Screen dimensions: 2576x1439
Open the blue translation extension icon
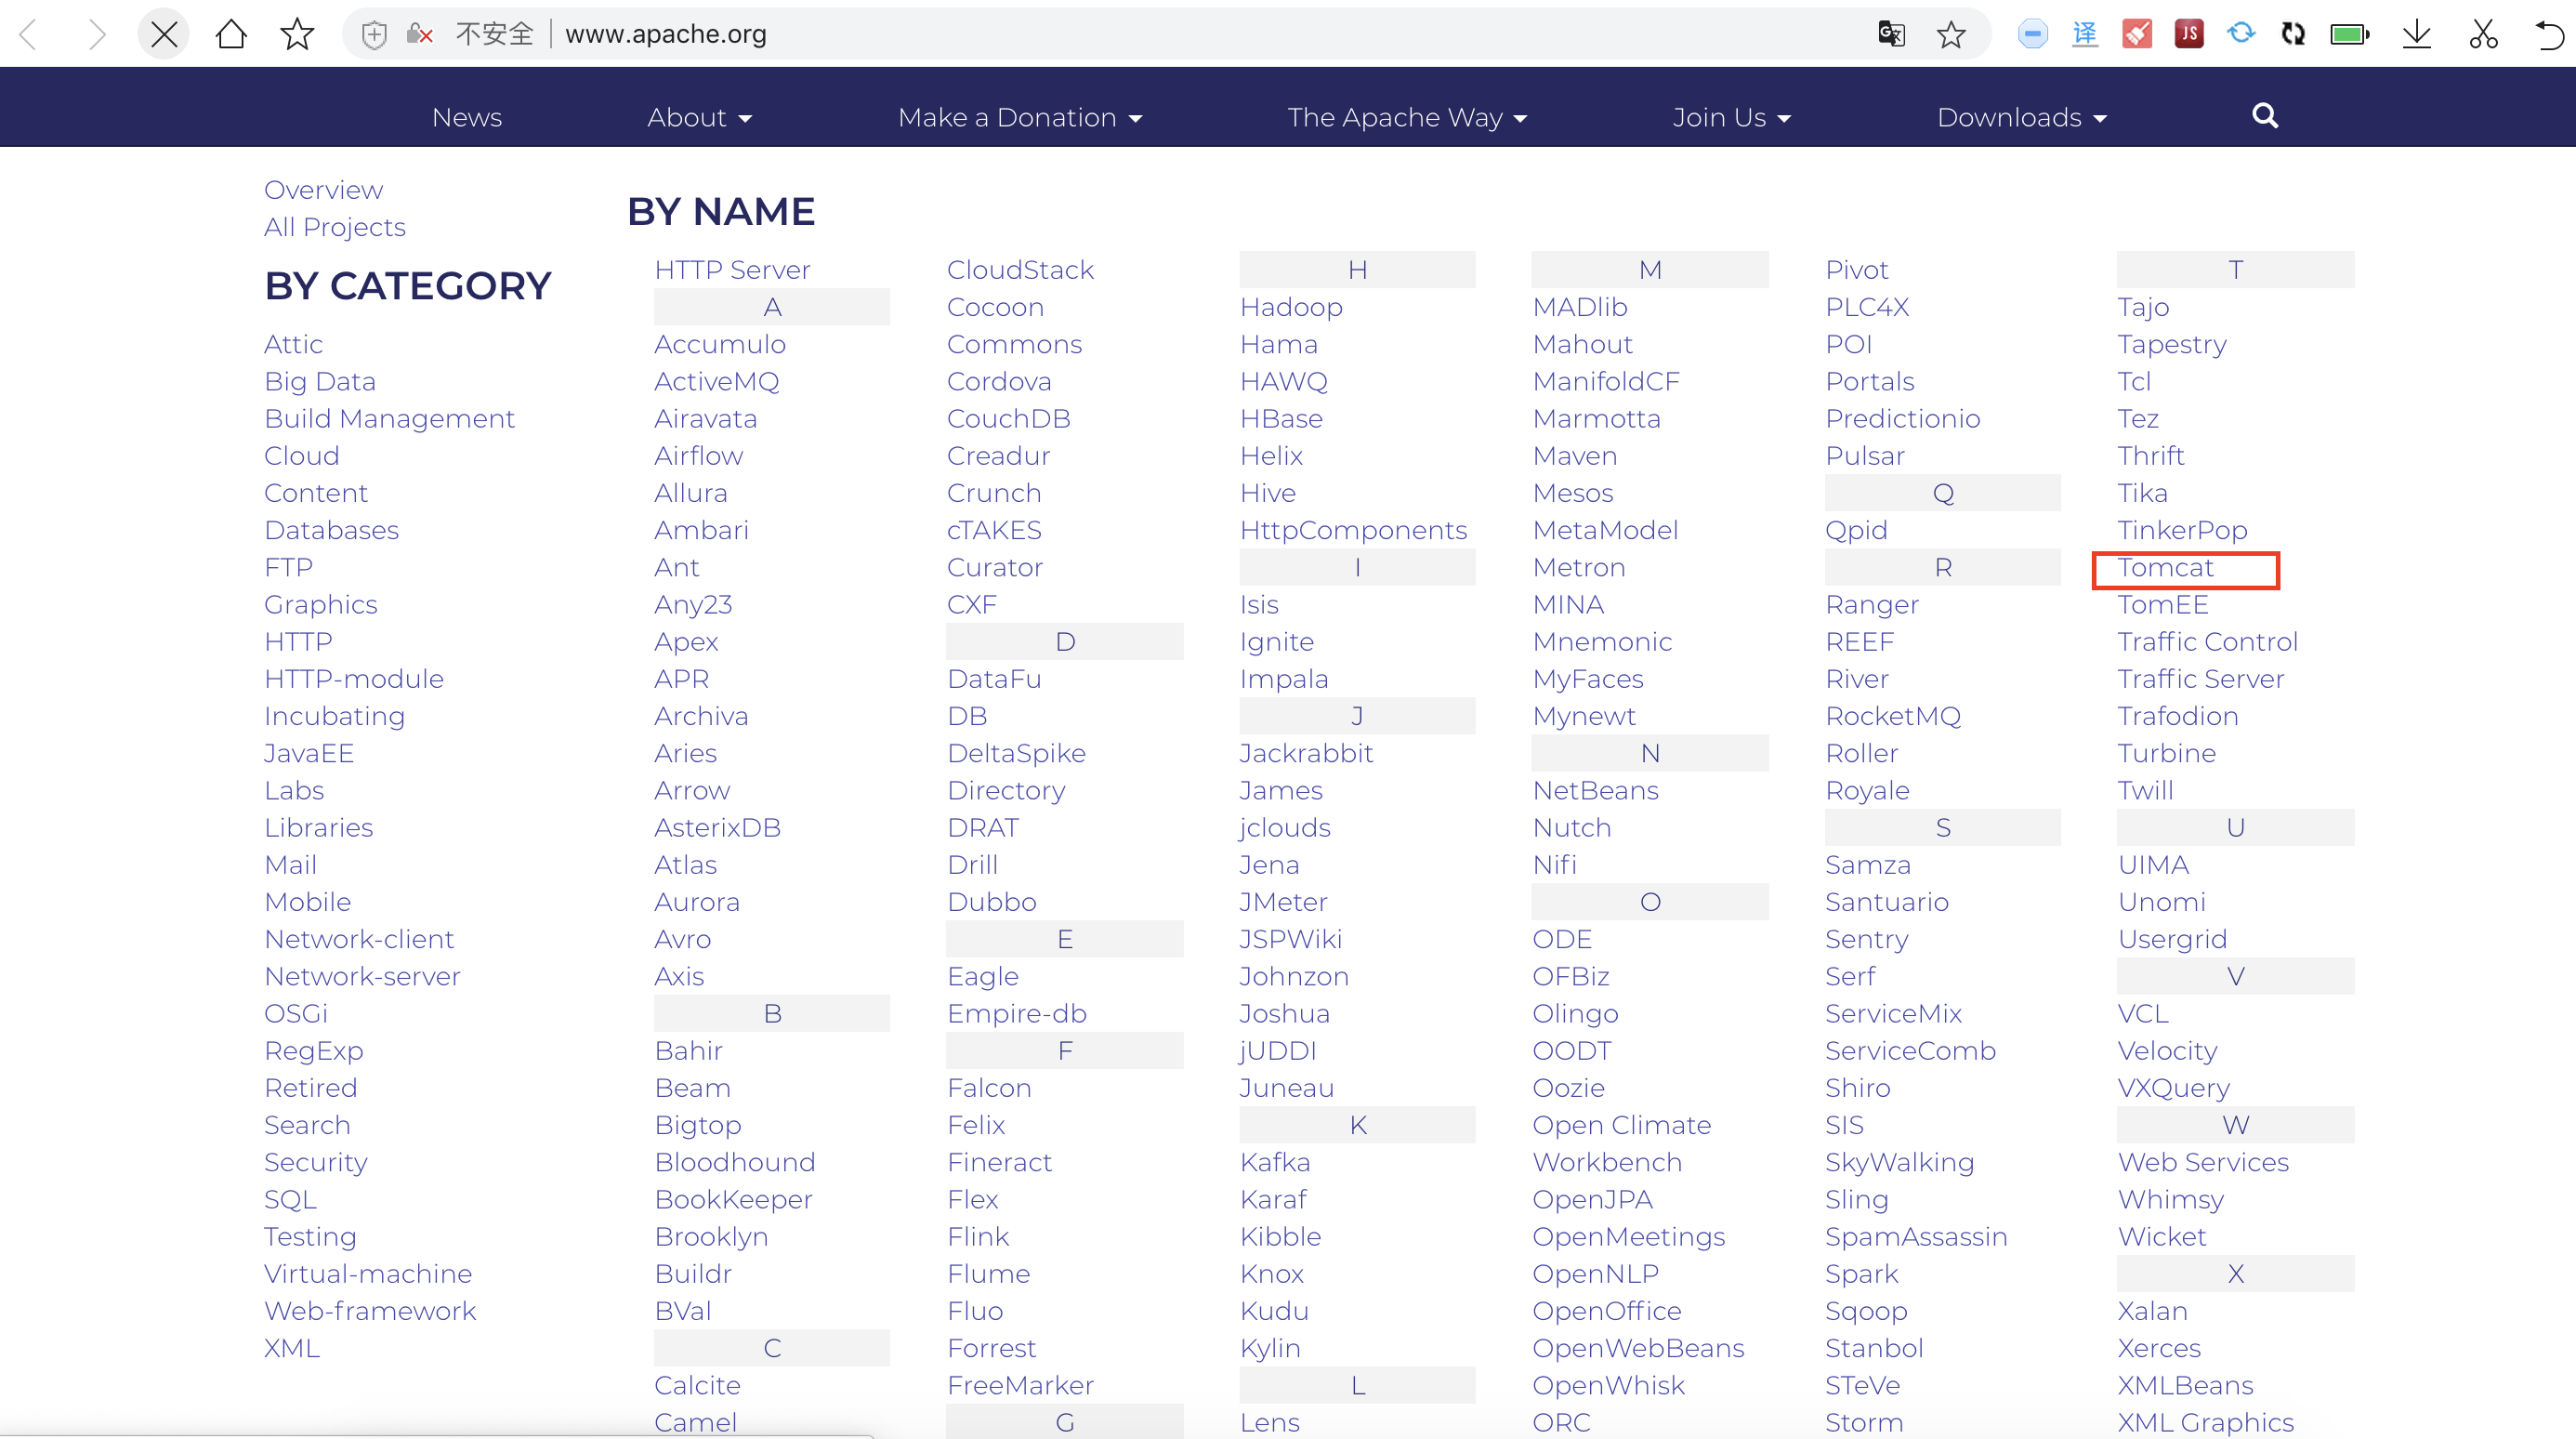click(x=2085, y=34)
